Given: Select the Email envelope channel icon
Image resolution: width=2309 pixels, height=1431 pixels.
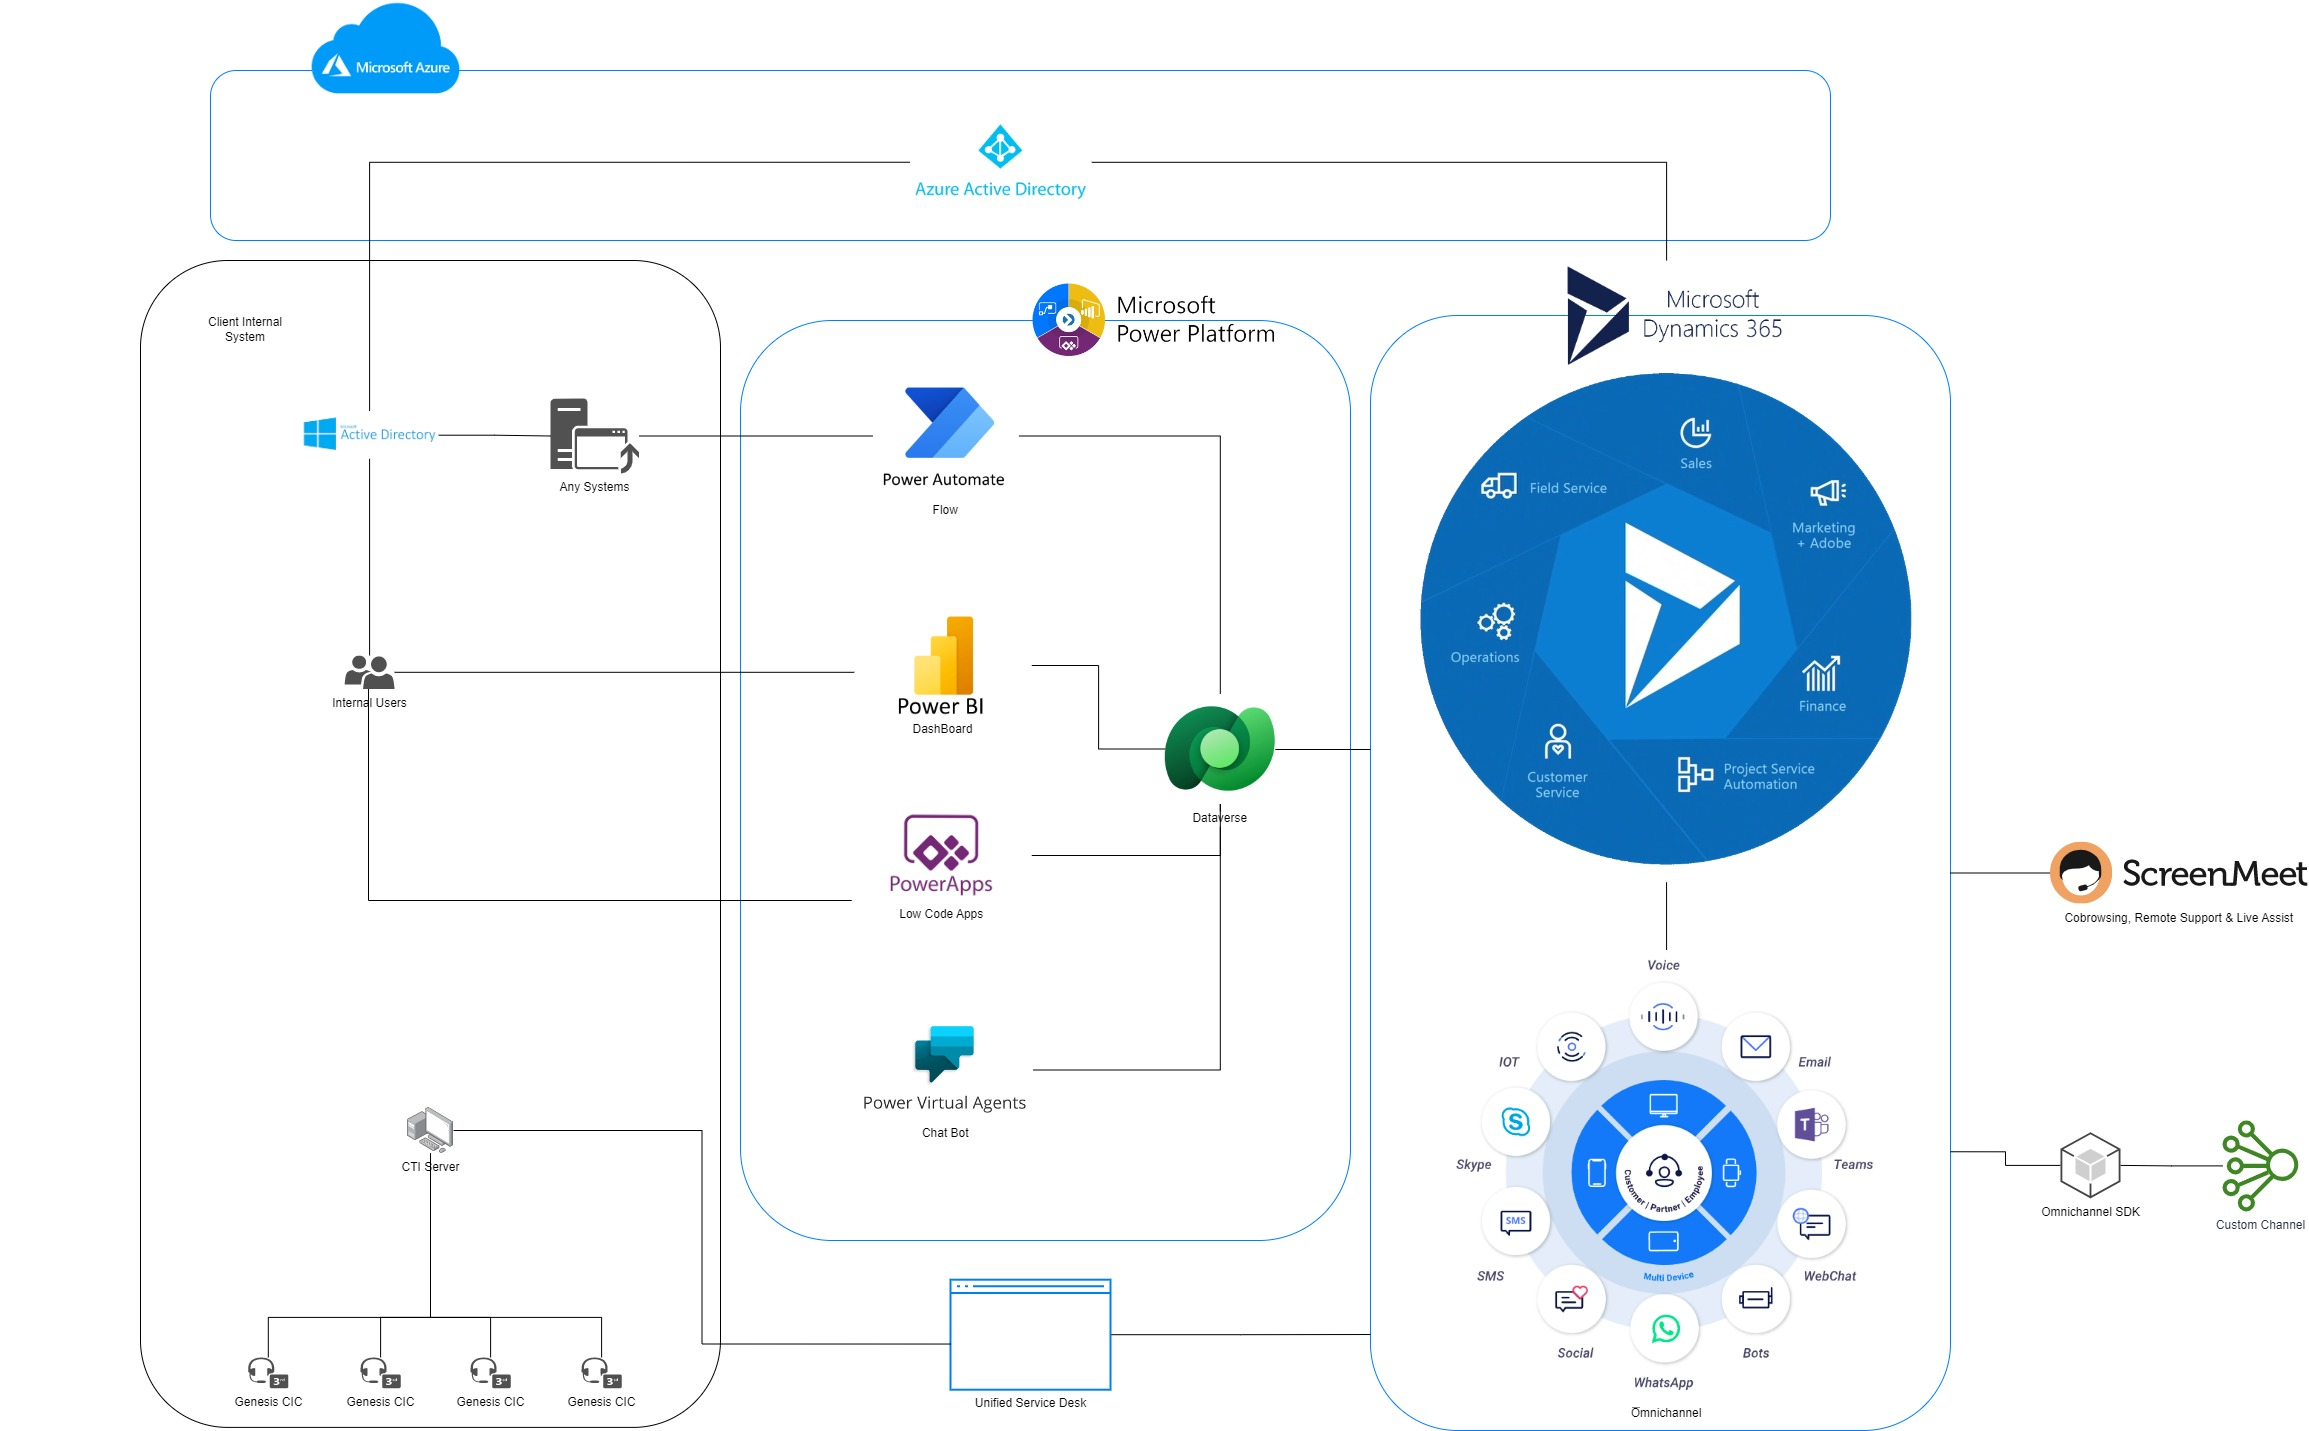Looking at the screenshot, I should click(1755, 1046).
